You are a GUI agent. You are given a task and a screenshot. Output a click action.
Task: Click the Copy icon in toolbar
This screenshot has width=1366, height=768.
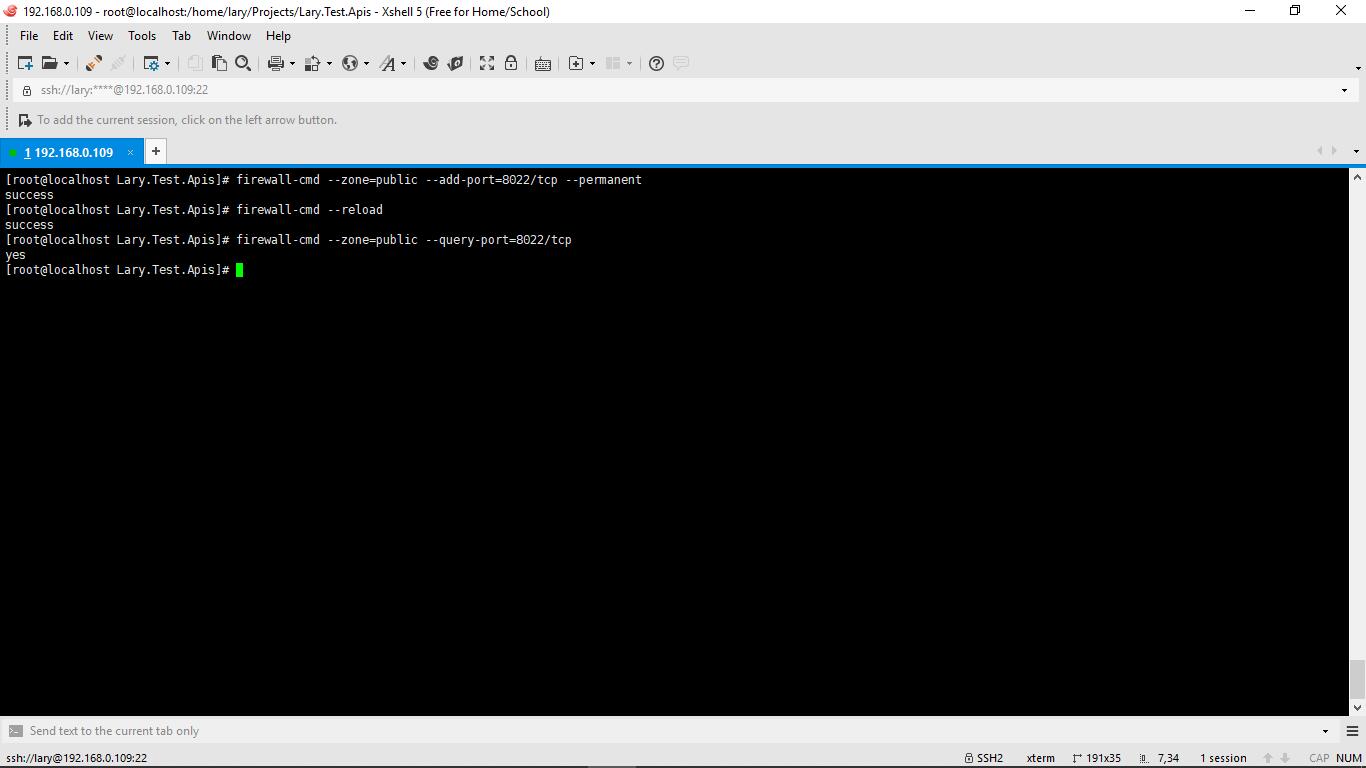click(x=195, y=63)
